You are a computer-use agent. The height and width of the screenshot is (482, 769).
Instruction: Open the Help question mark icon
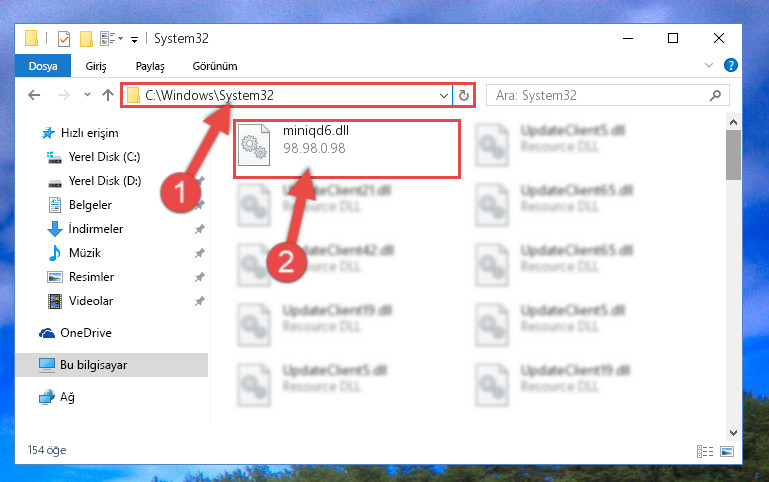[x=731, y=65]
